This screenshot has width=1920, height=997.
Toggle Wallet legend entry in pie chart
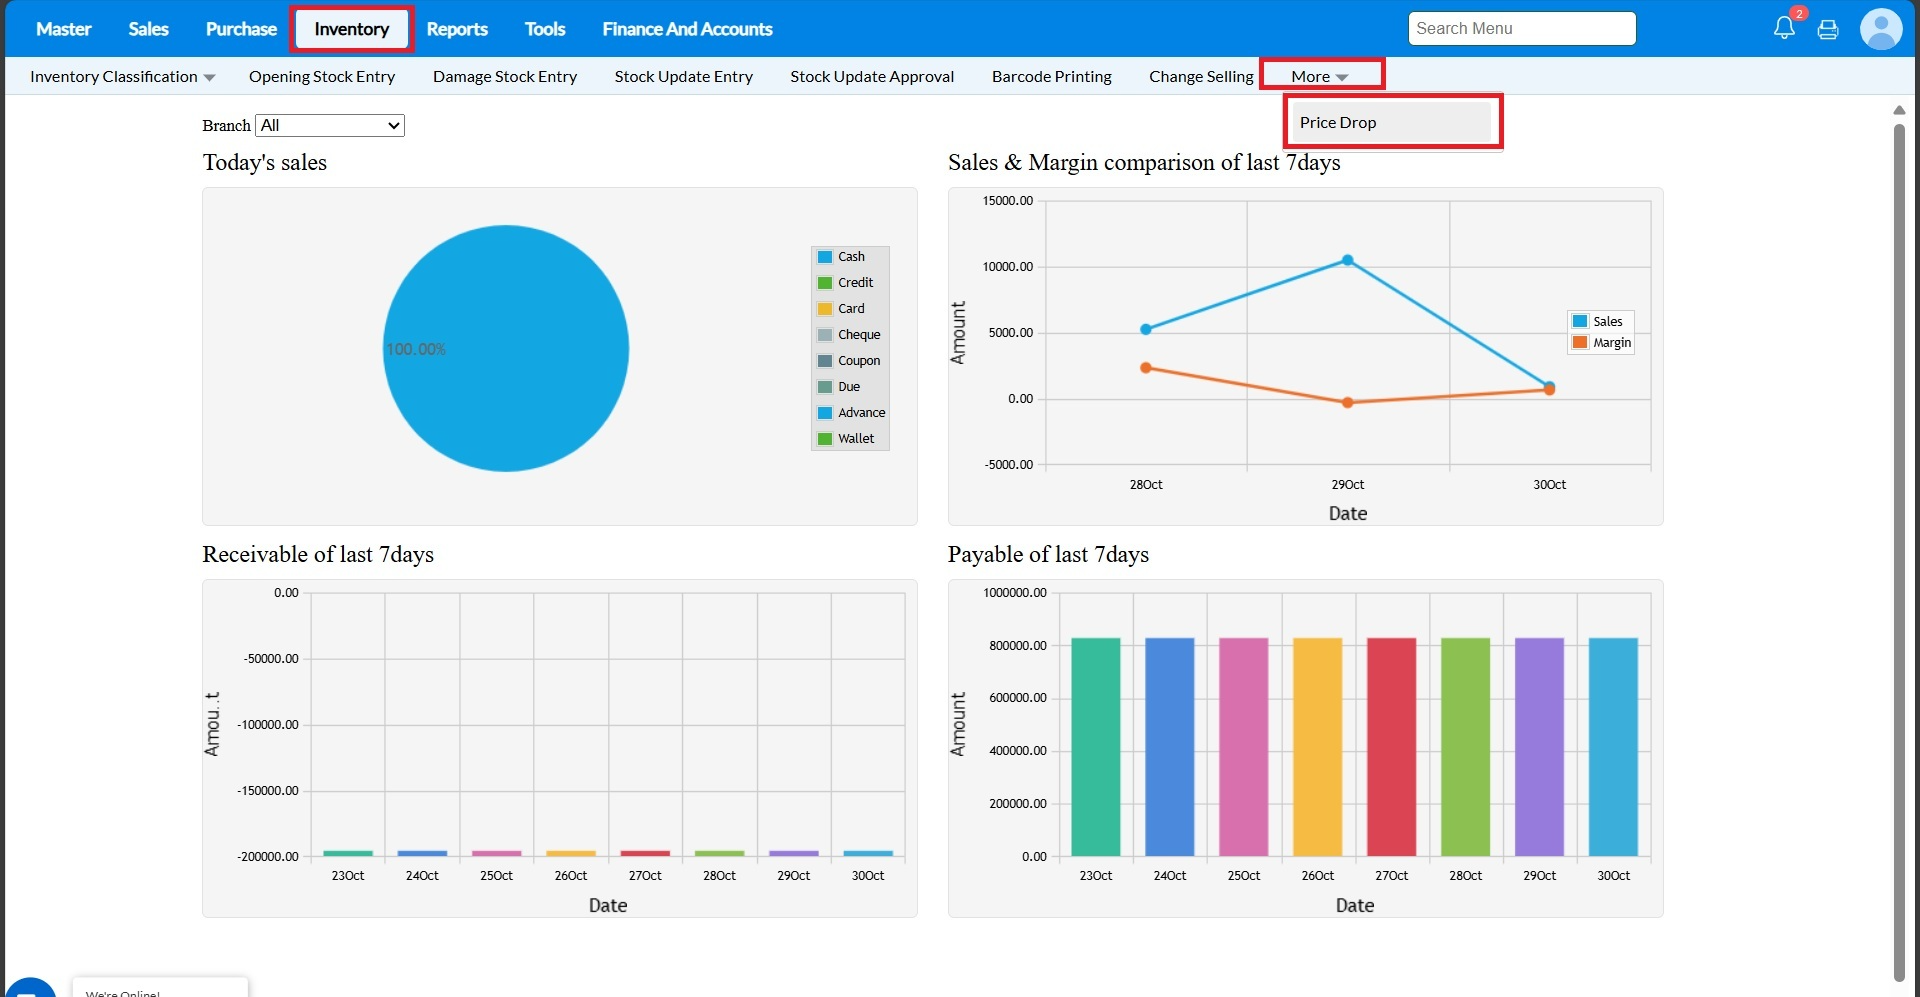click(846, 439)
